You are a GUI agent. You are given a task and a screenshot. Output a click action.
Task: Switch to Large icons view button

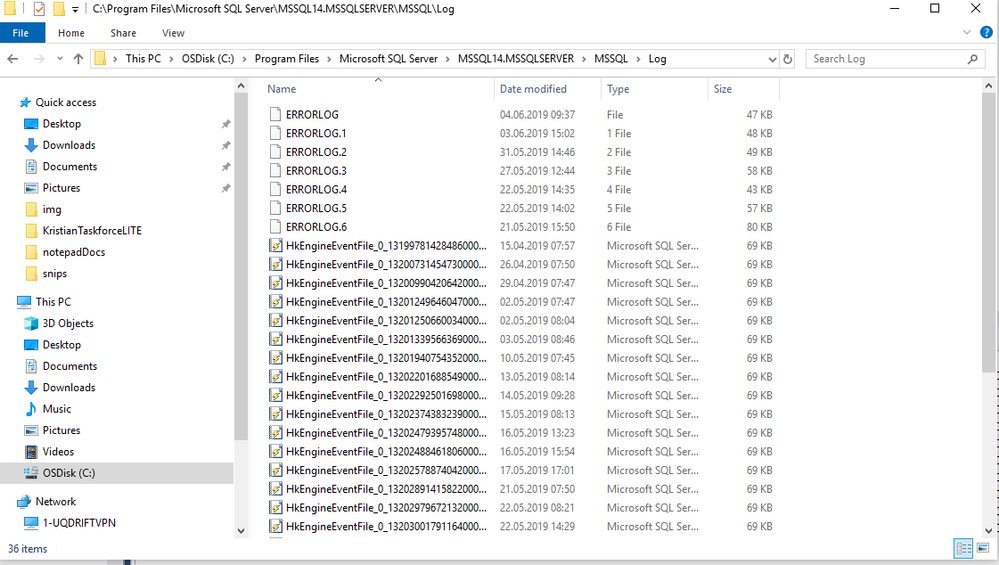click(983, 548)
